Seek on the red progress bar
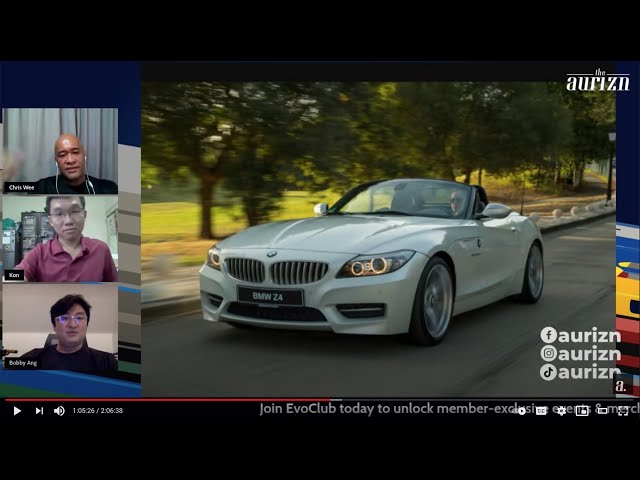The width and height of the screenshot is (640, 480). pos(167,400)
